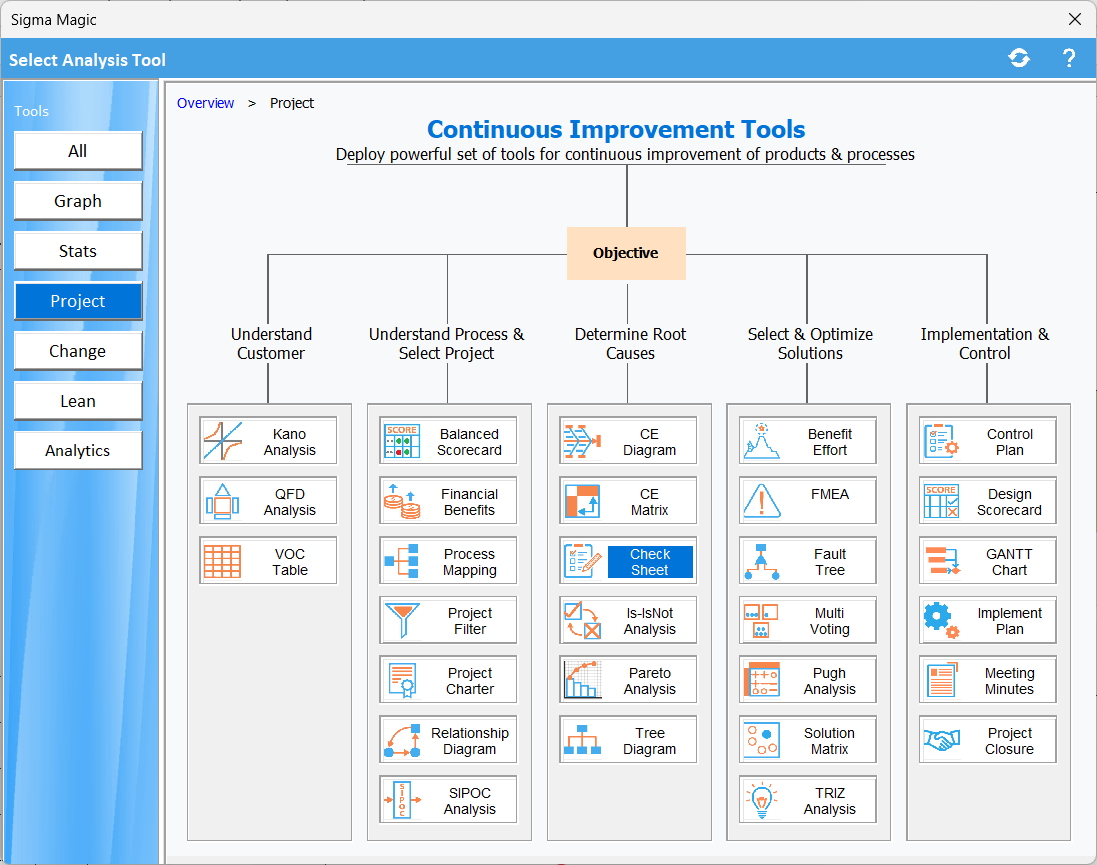Open the Balanced Scorecard tool icon
The image size is (1097, 865).
tap(402, 441)
